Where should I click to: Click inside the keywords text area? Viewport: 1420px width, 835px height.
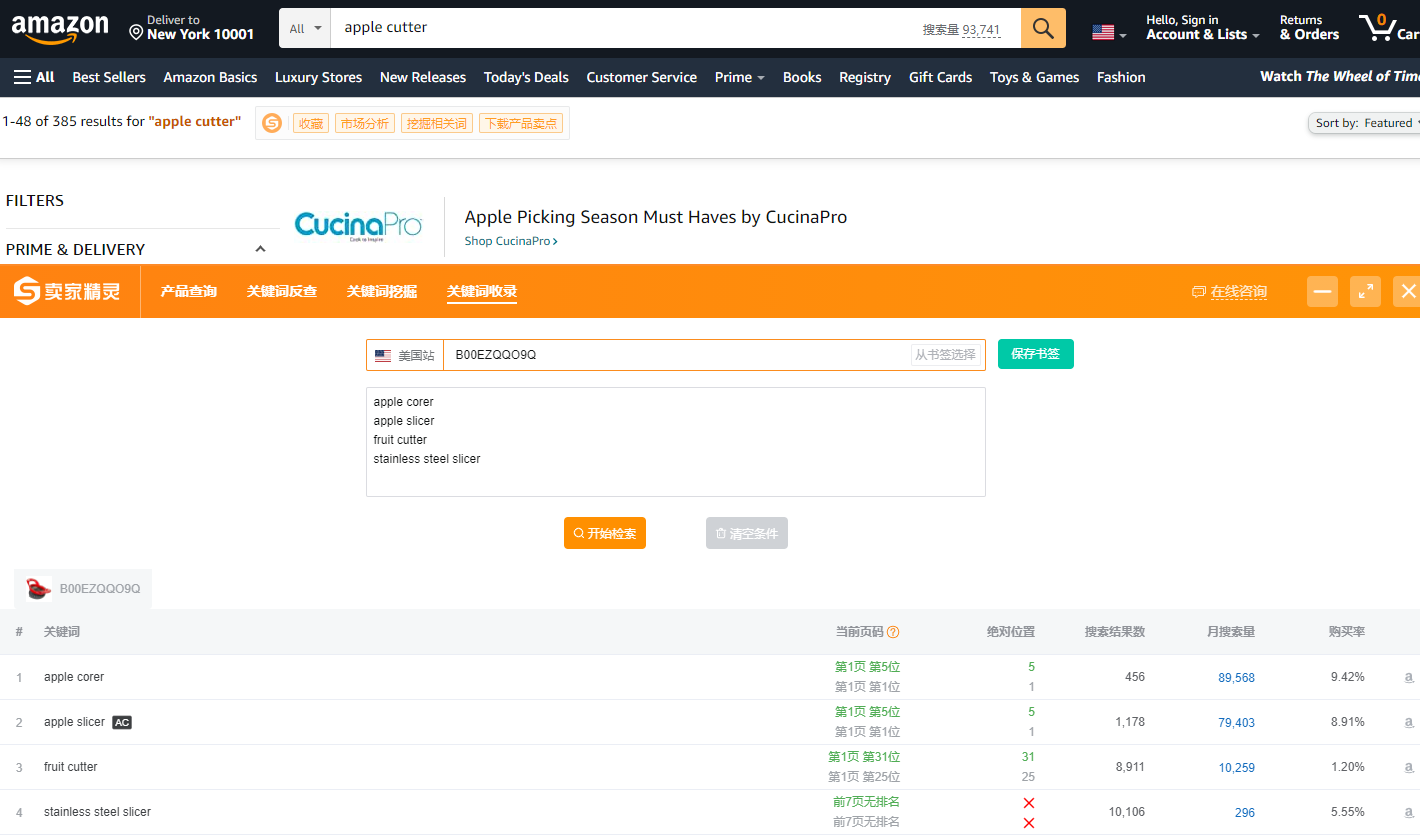pos(676,442)
